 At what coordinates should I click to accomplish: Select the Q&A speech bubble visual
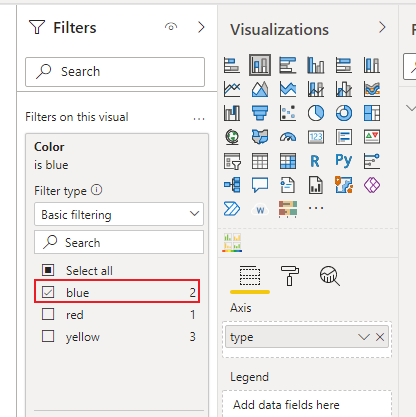tap(260, 185)
